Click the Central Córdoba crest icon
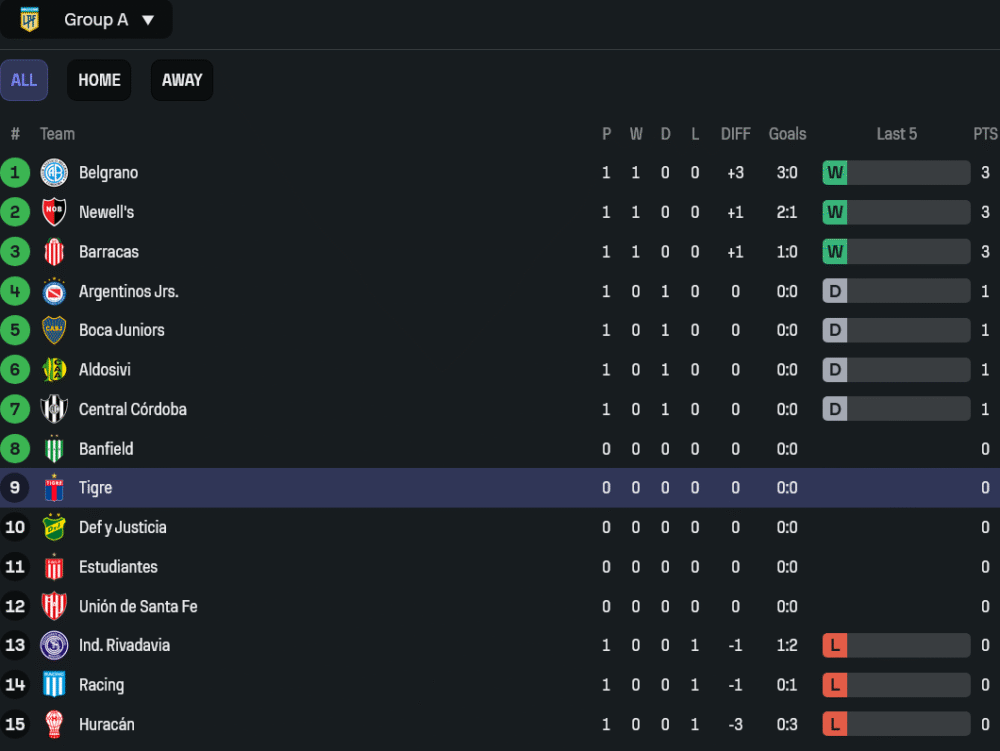Viewport: 1000px width, 751px height. (54, 409)
